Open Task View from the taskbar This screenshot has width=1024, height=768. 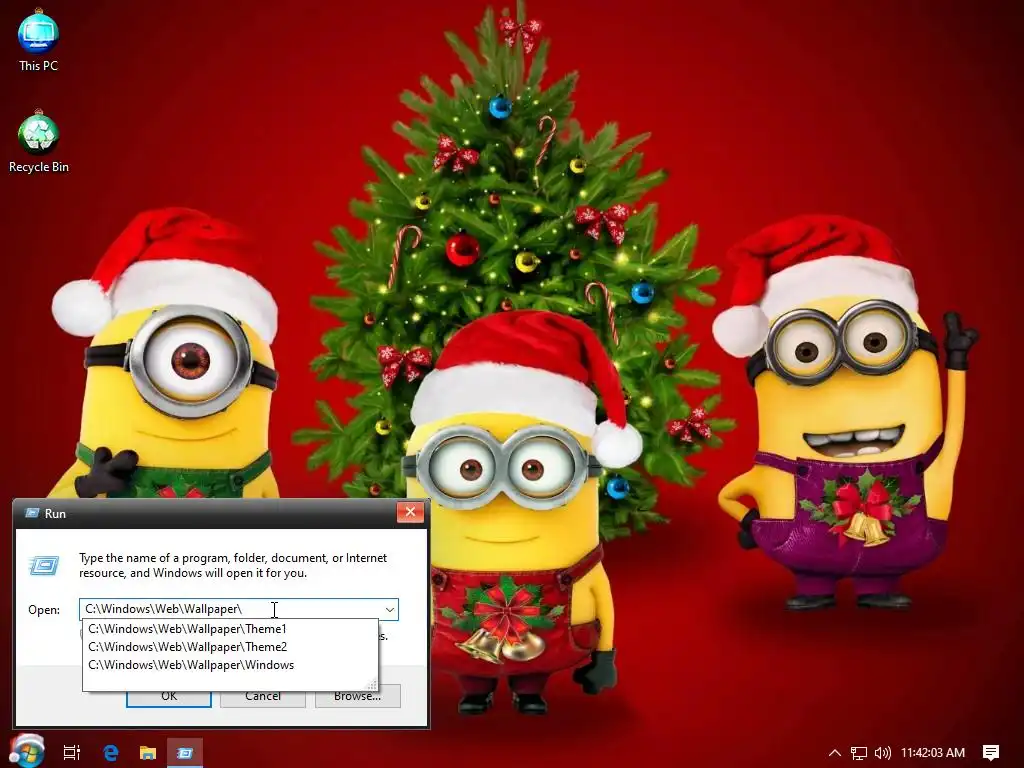pos(71,752)
